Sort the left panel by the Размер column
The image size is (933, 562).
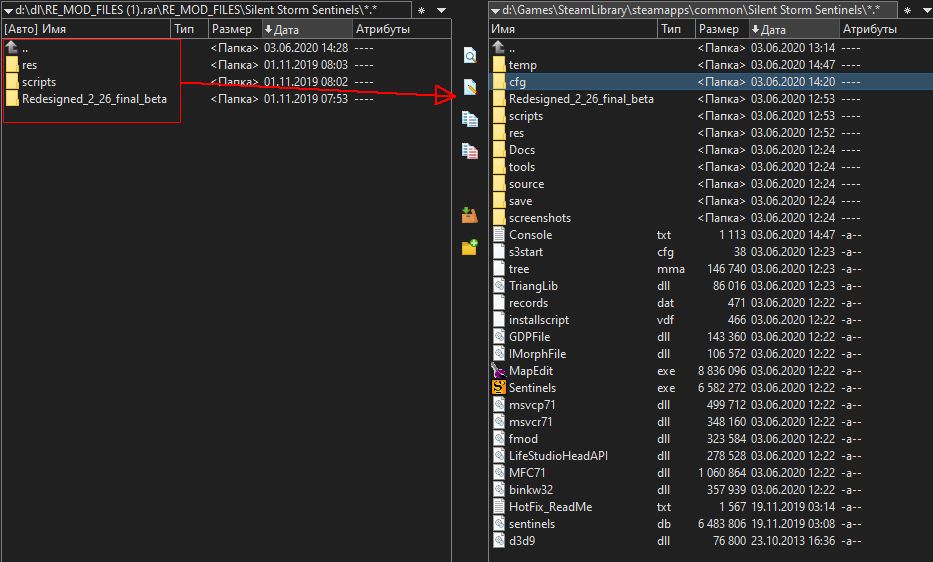(x=235, y=29)
